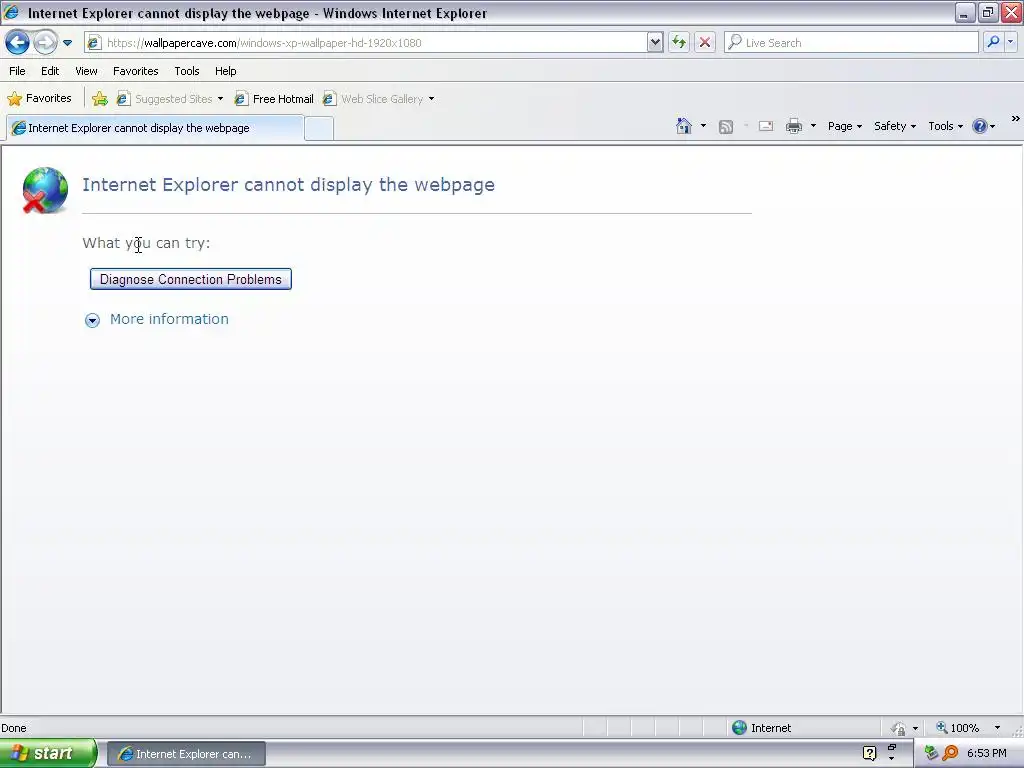The width and height of the screenshot is (1024, 768).
Task: Expand More information arrow icon
Action: [x=92, y=320]
